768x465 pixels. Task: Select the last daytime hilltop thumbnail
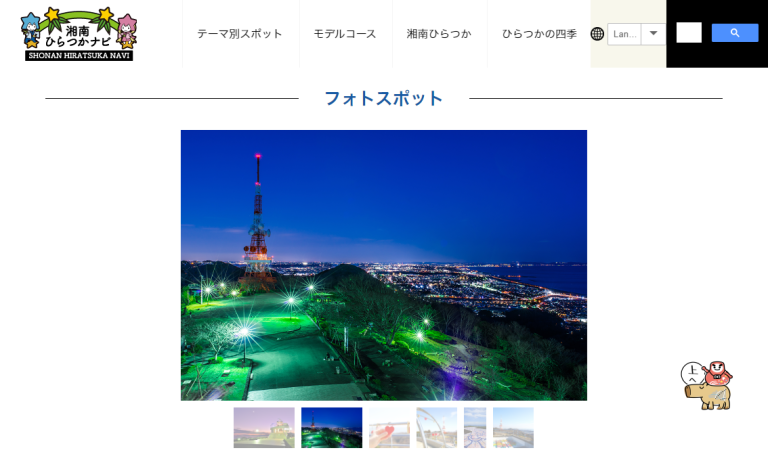coord(513,427)
